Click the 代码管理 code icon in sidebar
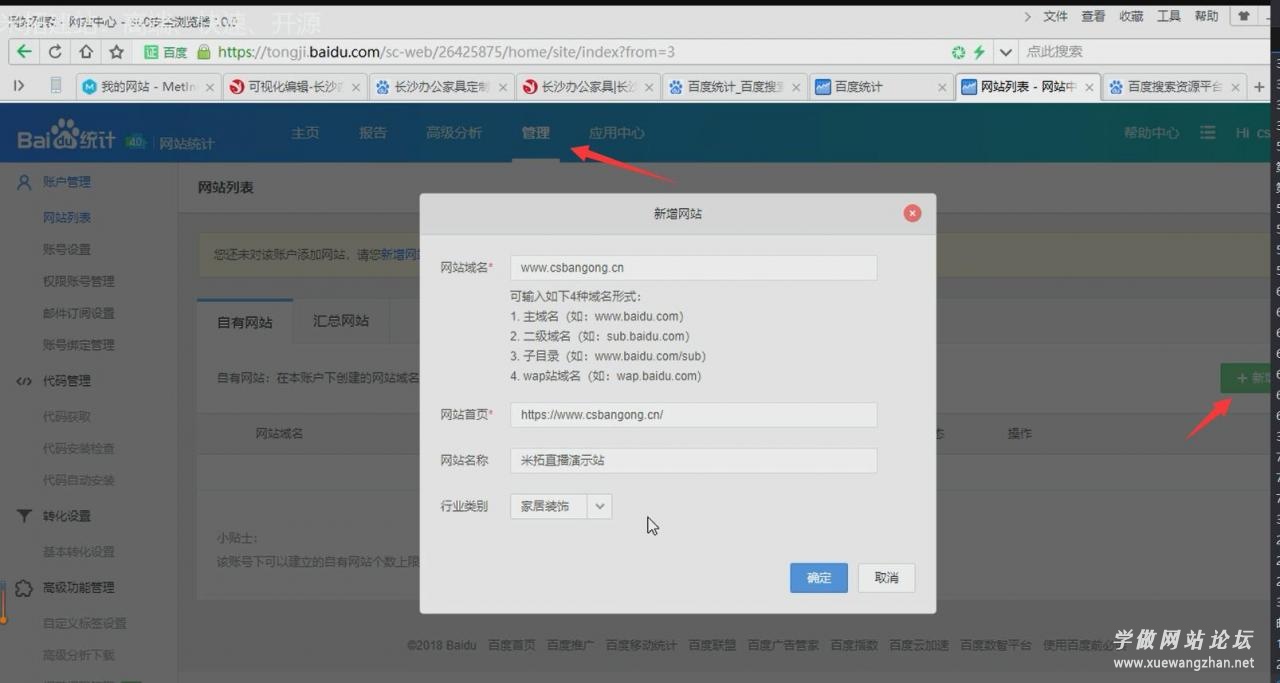Screen dimensions: 1280x683 coord(22,381)
